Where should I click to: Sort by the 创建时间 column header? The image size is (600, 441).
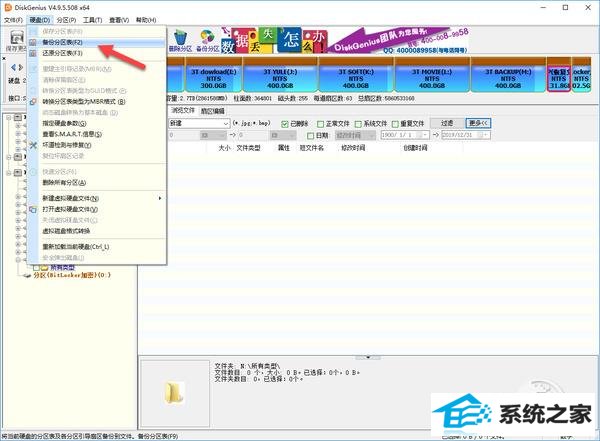[415, 148]
